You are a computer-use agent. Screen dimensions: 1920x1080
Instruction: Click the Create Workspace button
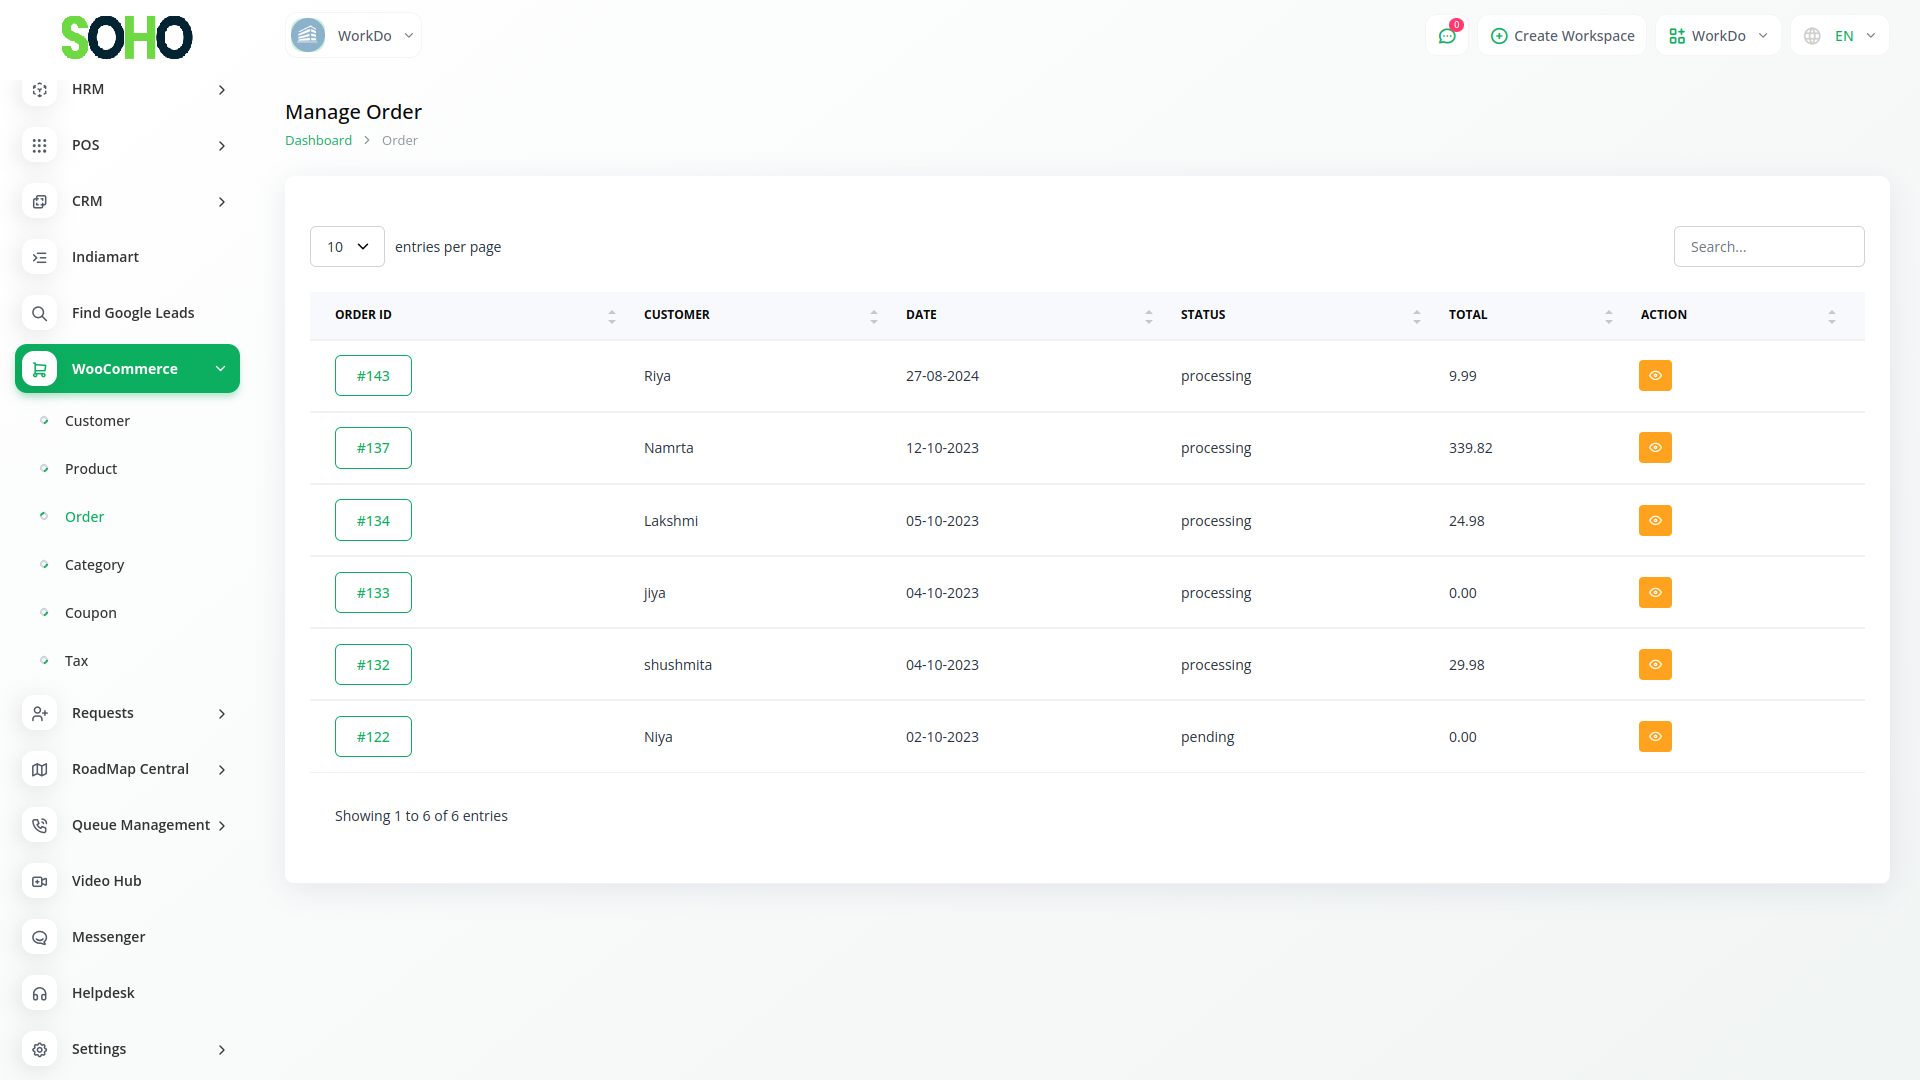1562,36
